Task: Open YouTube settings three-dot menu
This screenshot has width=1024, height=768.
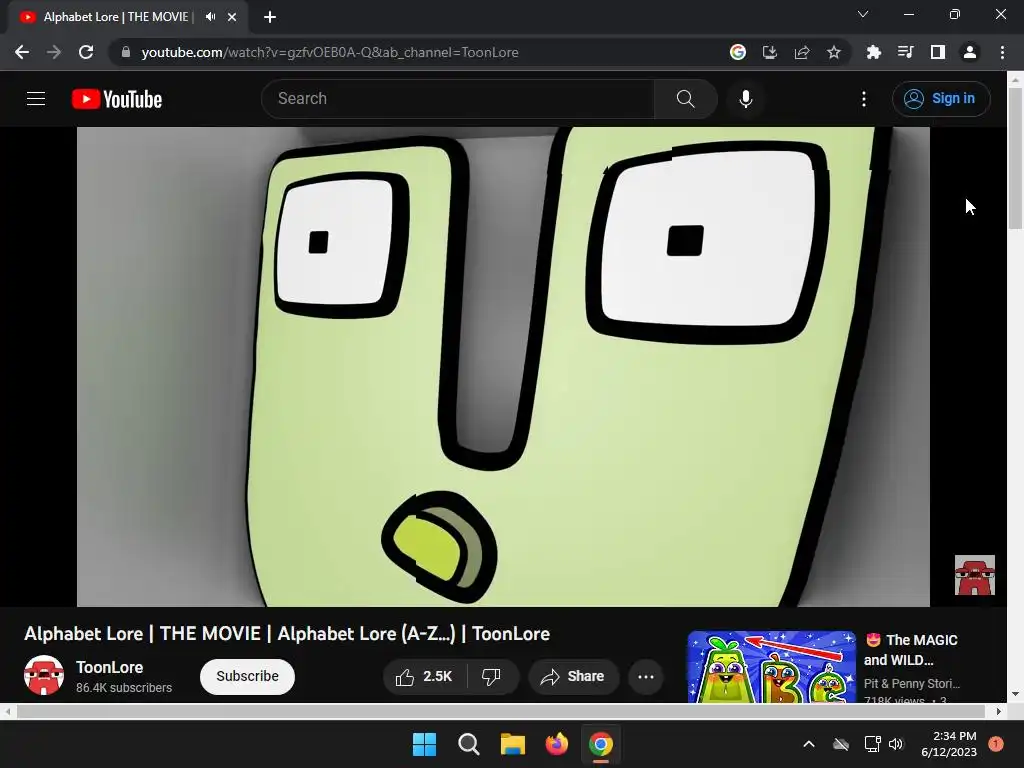Action: click(x=864, y=99)
